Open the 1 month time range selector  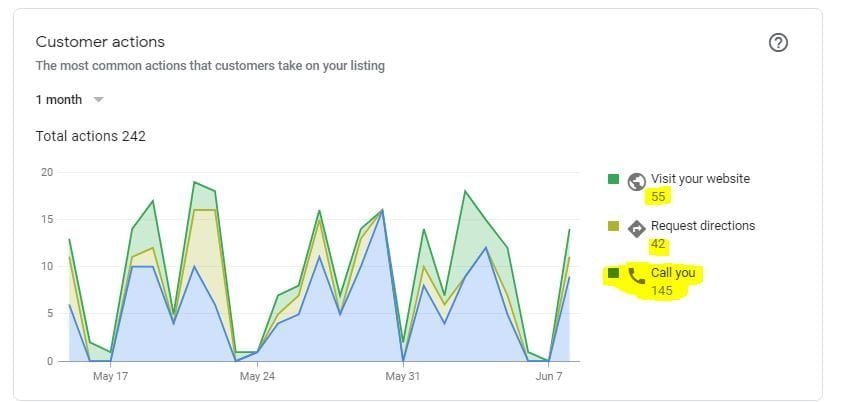coord(59,100)
